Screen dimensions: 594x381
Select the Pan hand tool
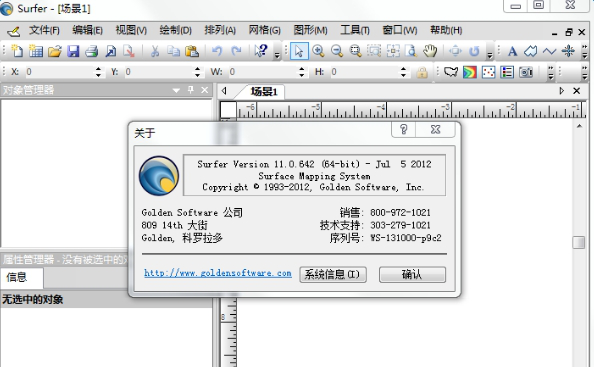pyautogui.click(x=430, y=51)
